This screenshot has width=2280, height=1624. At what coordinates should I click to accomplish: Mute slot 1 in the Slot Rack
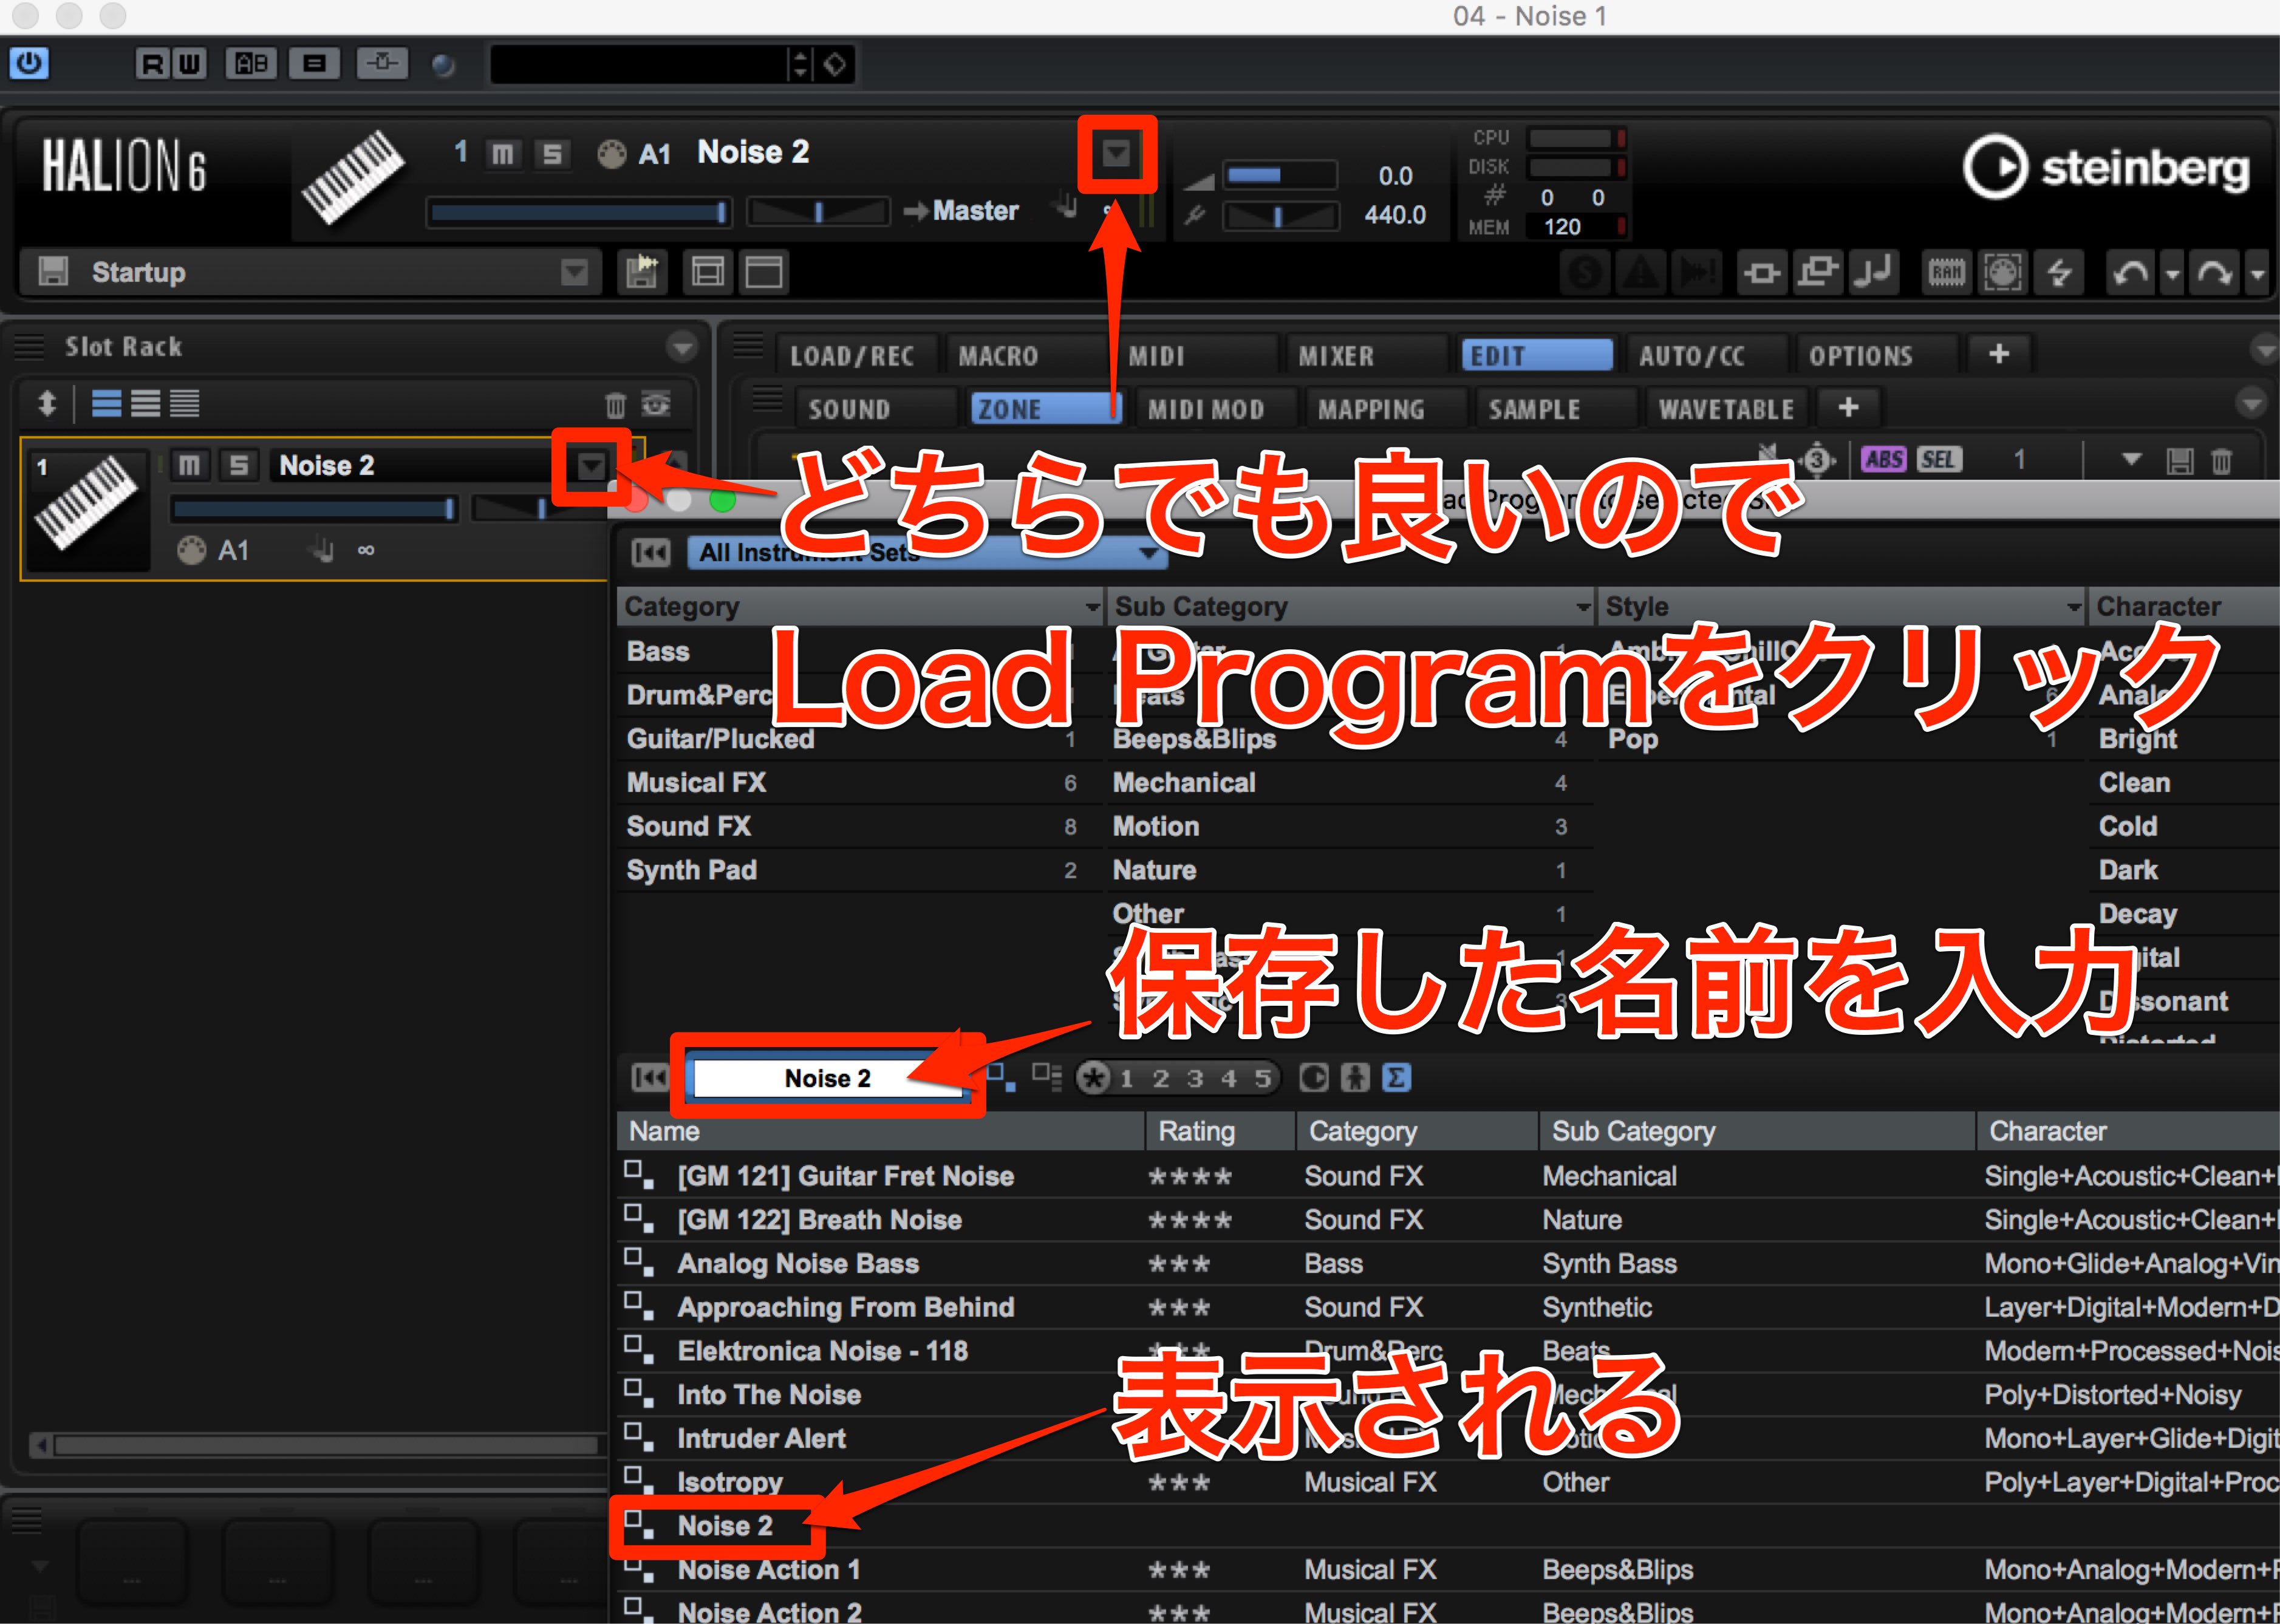(189, 465)
